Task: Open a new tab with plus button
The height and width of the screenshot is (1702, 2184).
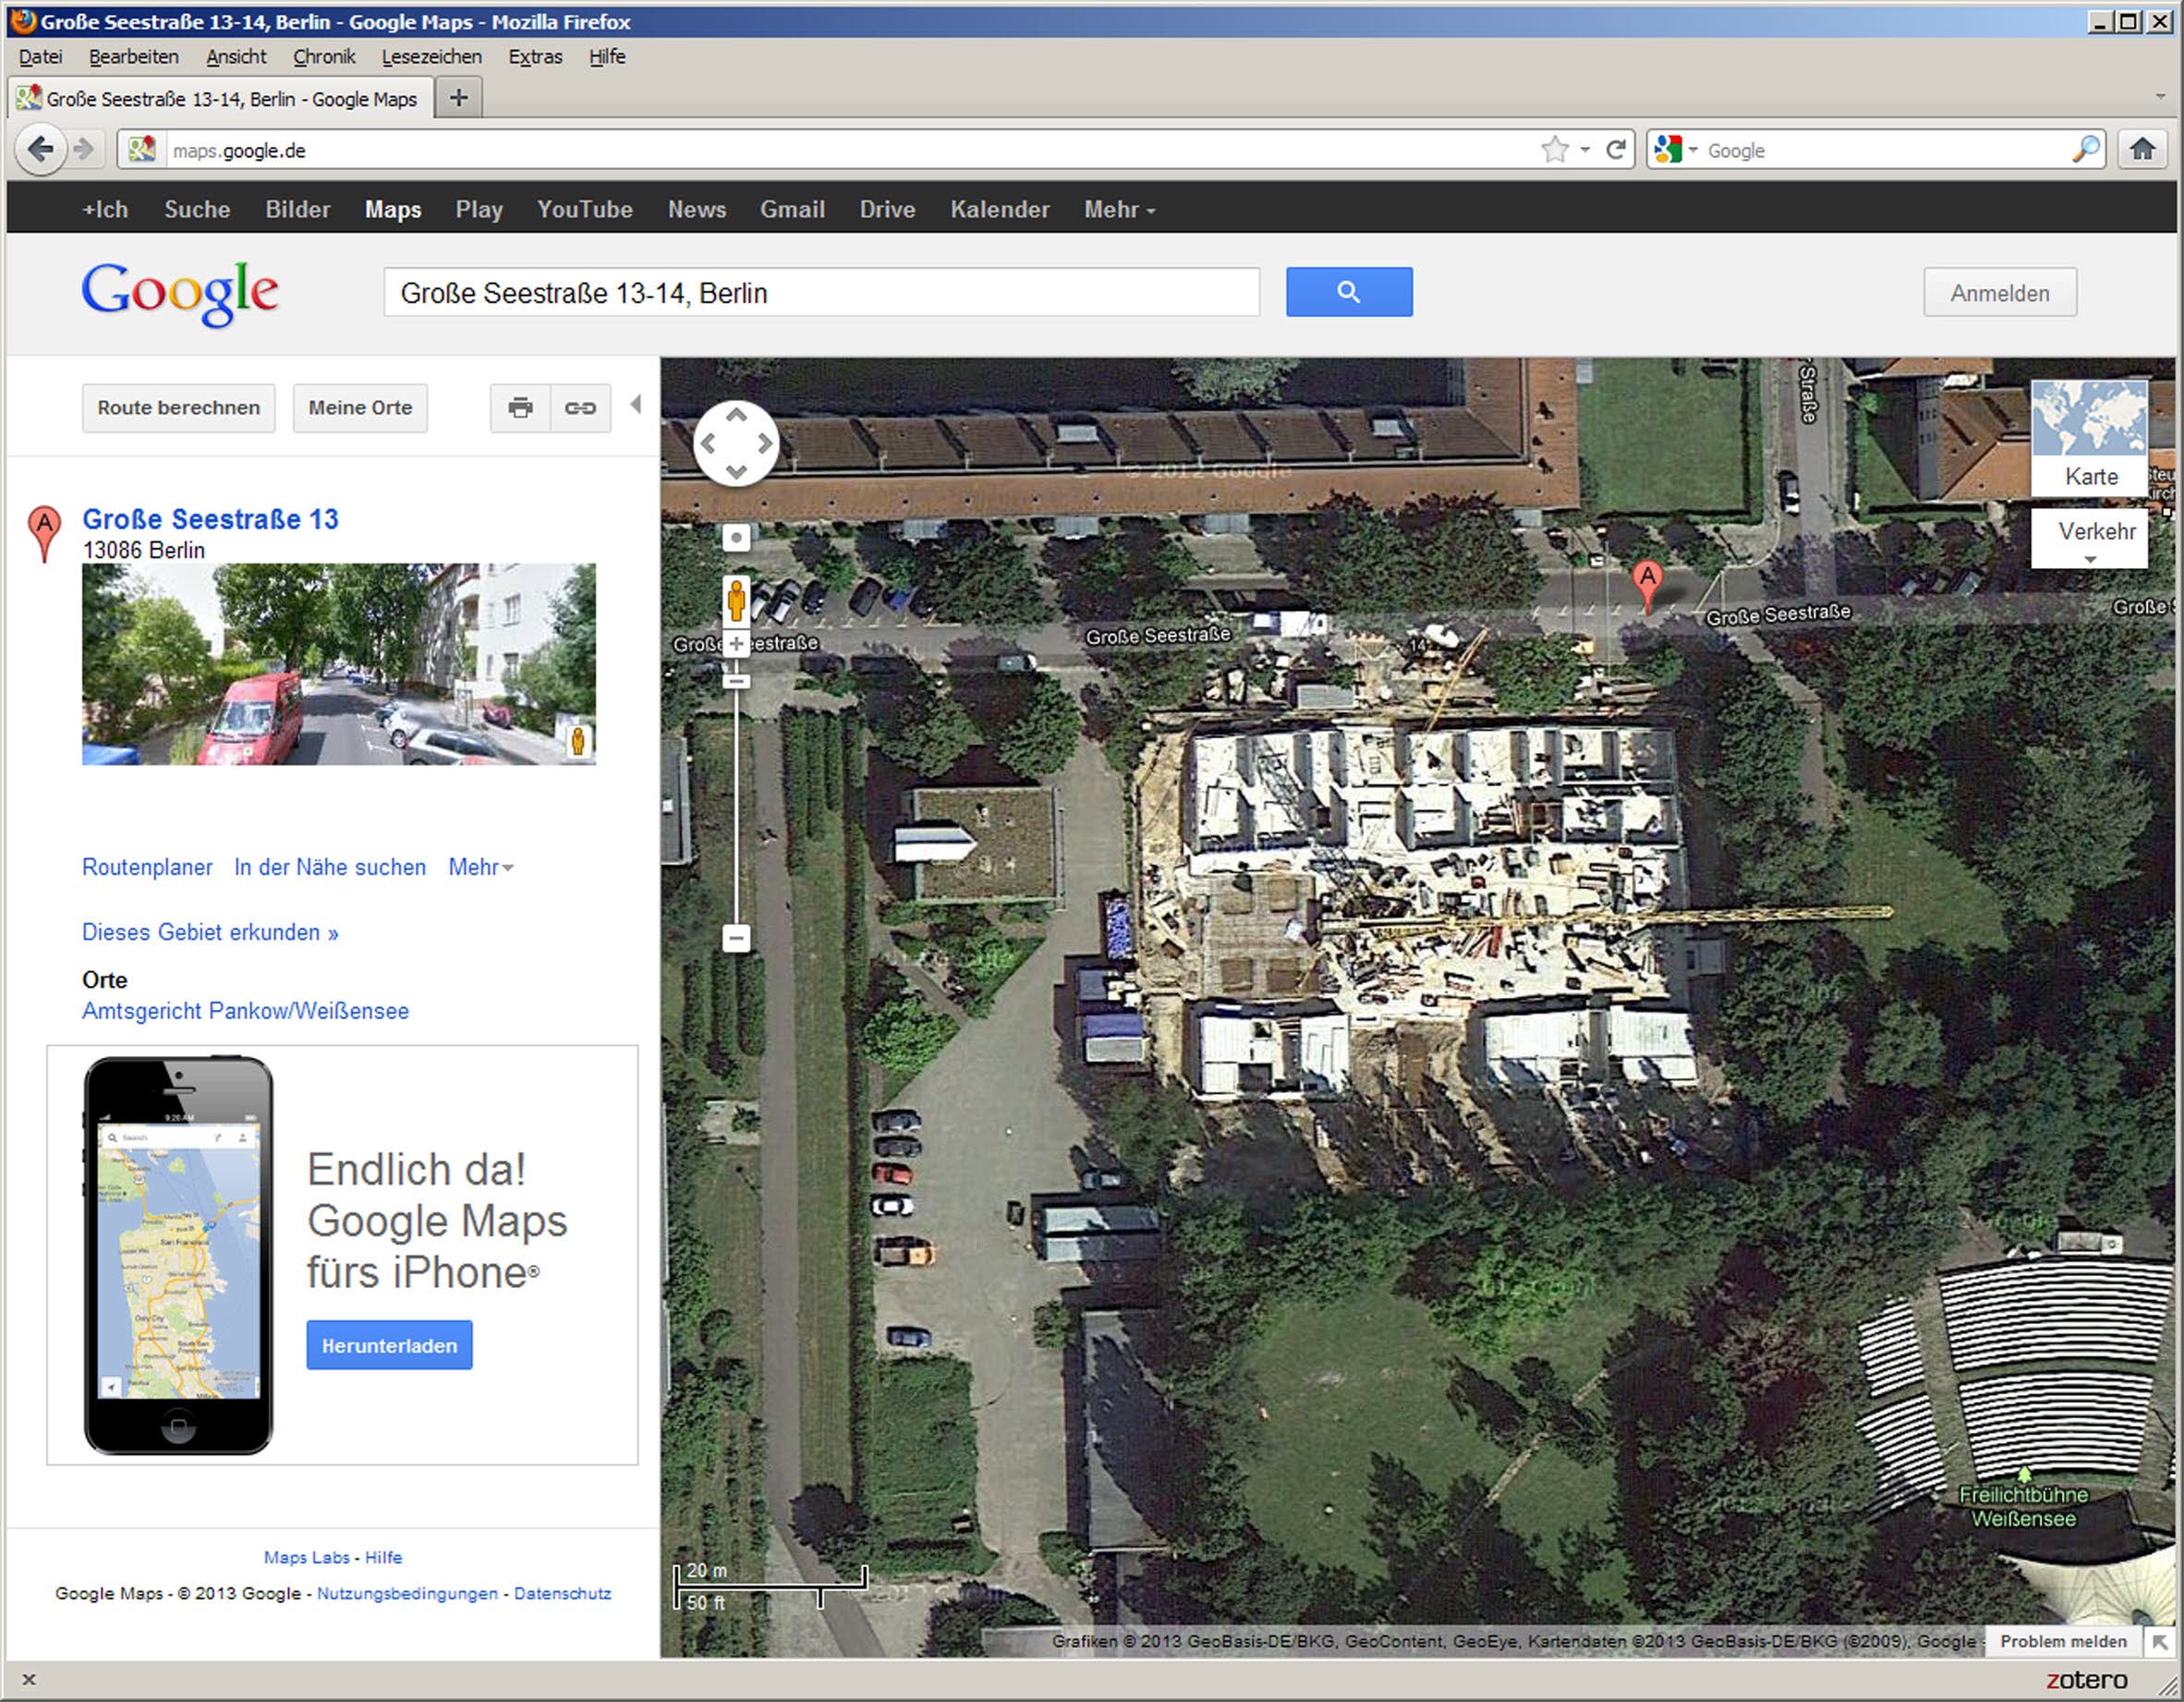Action: [459, 98]
